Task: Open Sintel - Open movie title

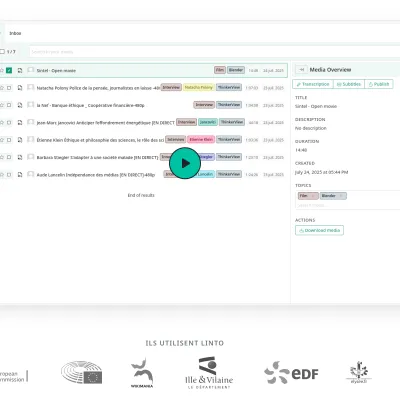Action: point(56,71)
